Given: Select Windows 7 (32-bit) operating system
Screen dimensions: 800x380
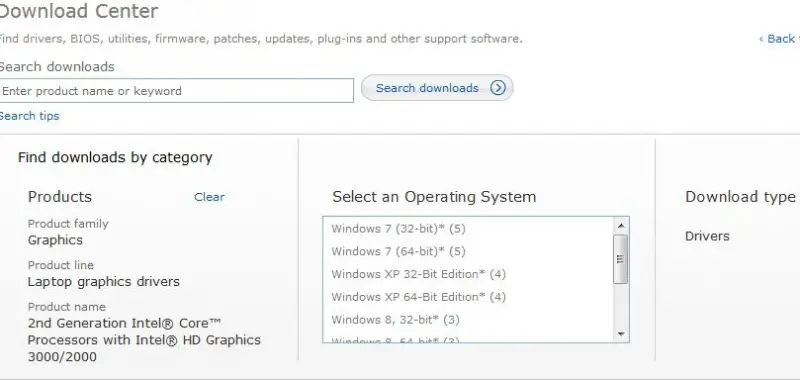Looking at the screenshot, I should 398,229.
